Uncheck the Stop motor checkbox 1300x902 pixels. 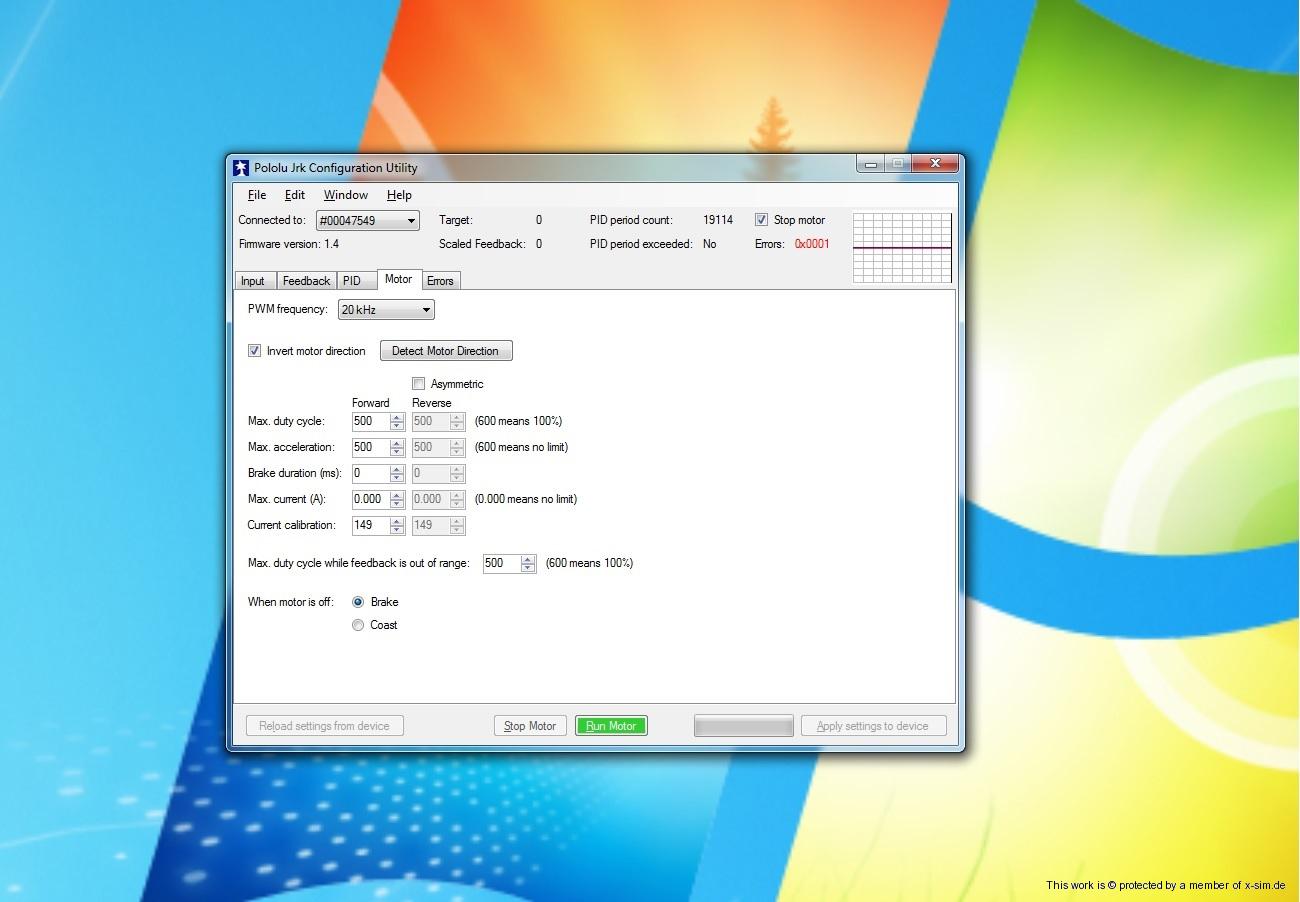tap(761, 220)
